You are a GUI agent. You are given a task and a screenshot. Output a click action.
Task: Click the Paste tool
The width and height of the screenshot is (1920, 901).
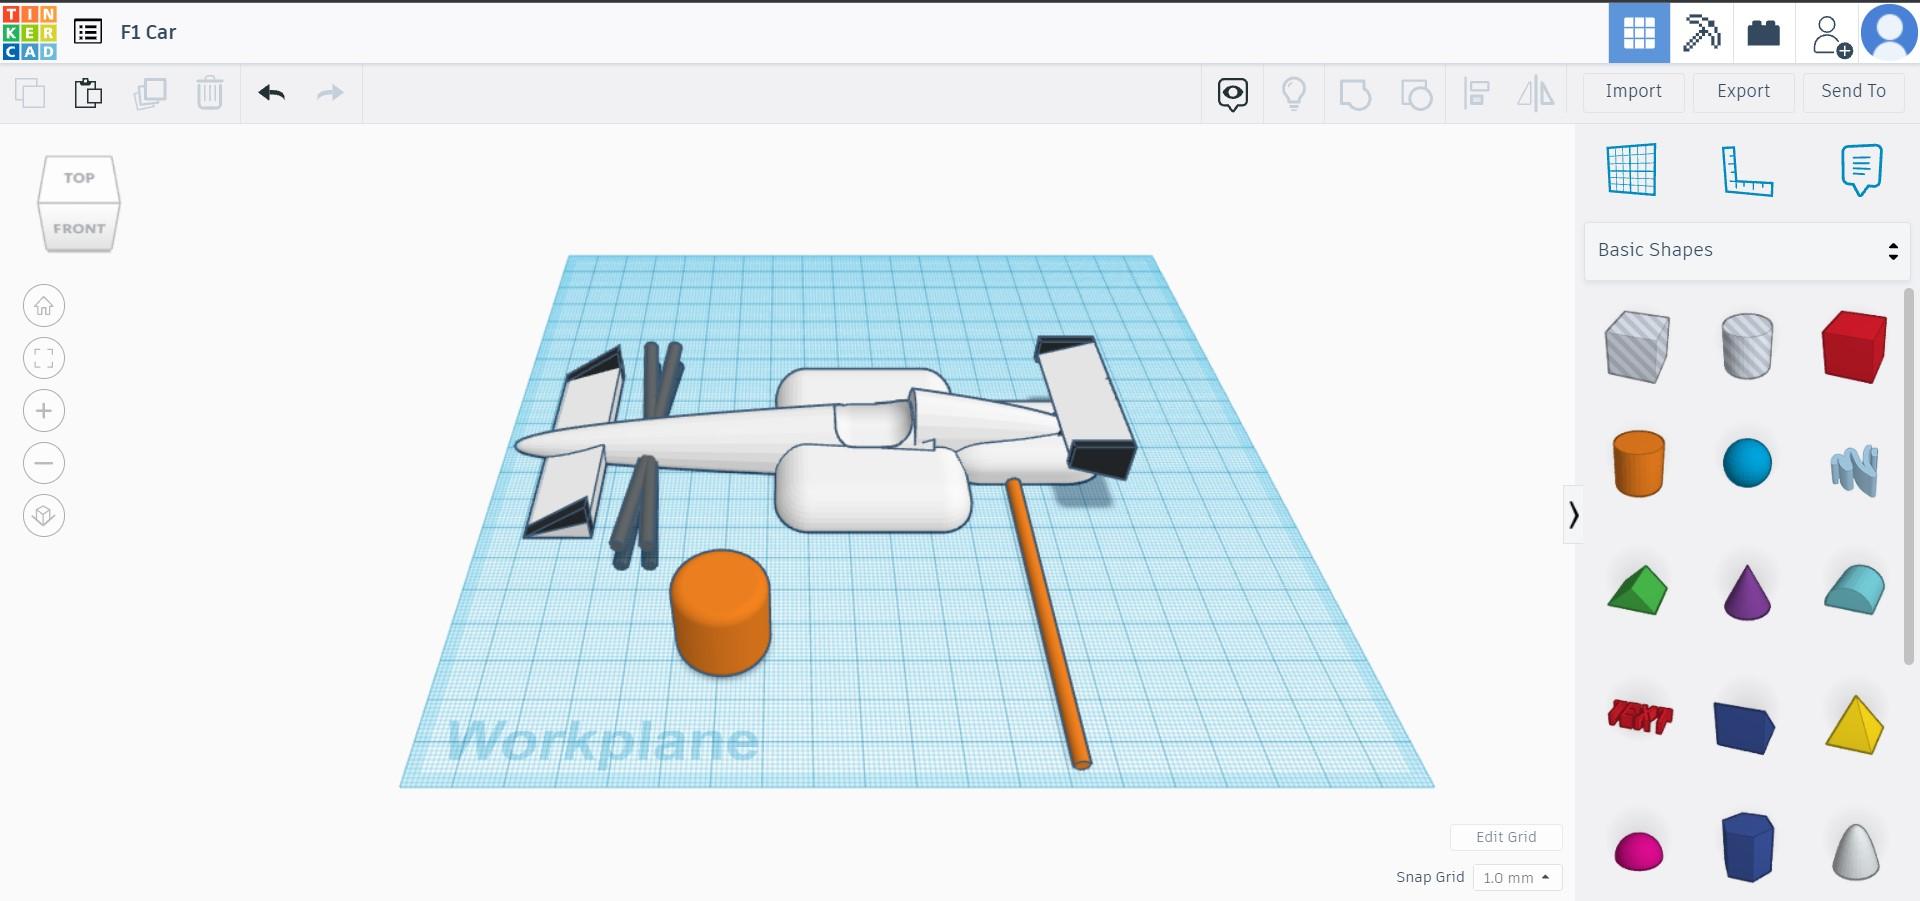[88, 93]
